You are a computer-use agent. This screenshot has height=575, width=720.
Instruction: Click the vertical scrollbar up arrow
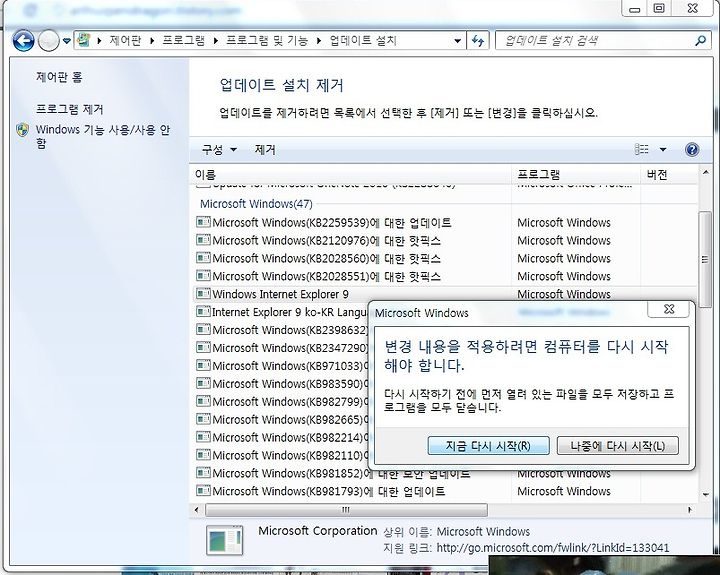coord(705,173)
